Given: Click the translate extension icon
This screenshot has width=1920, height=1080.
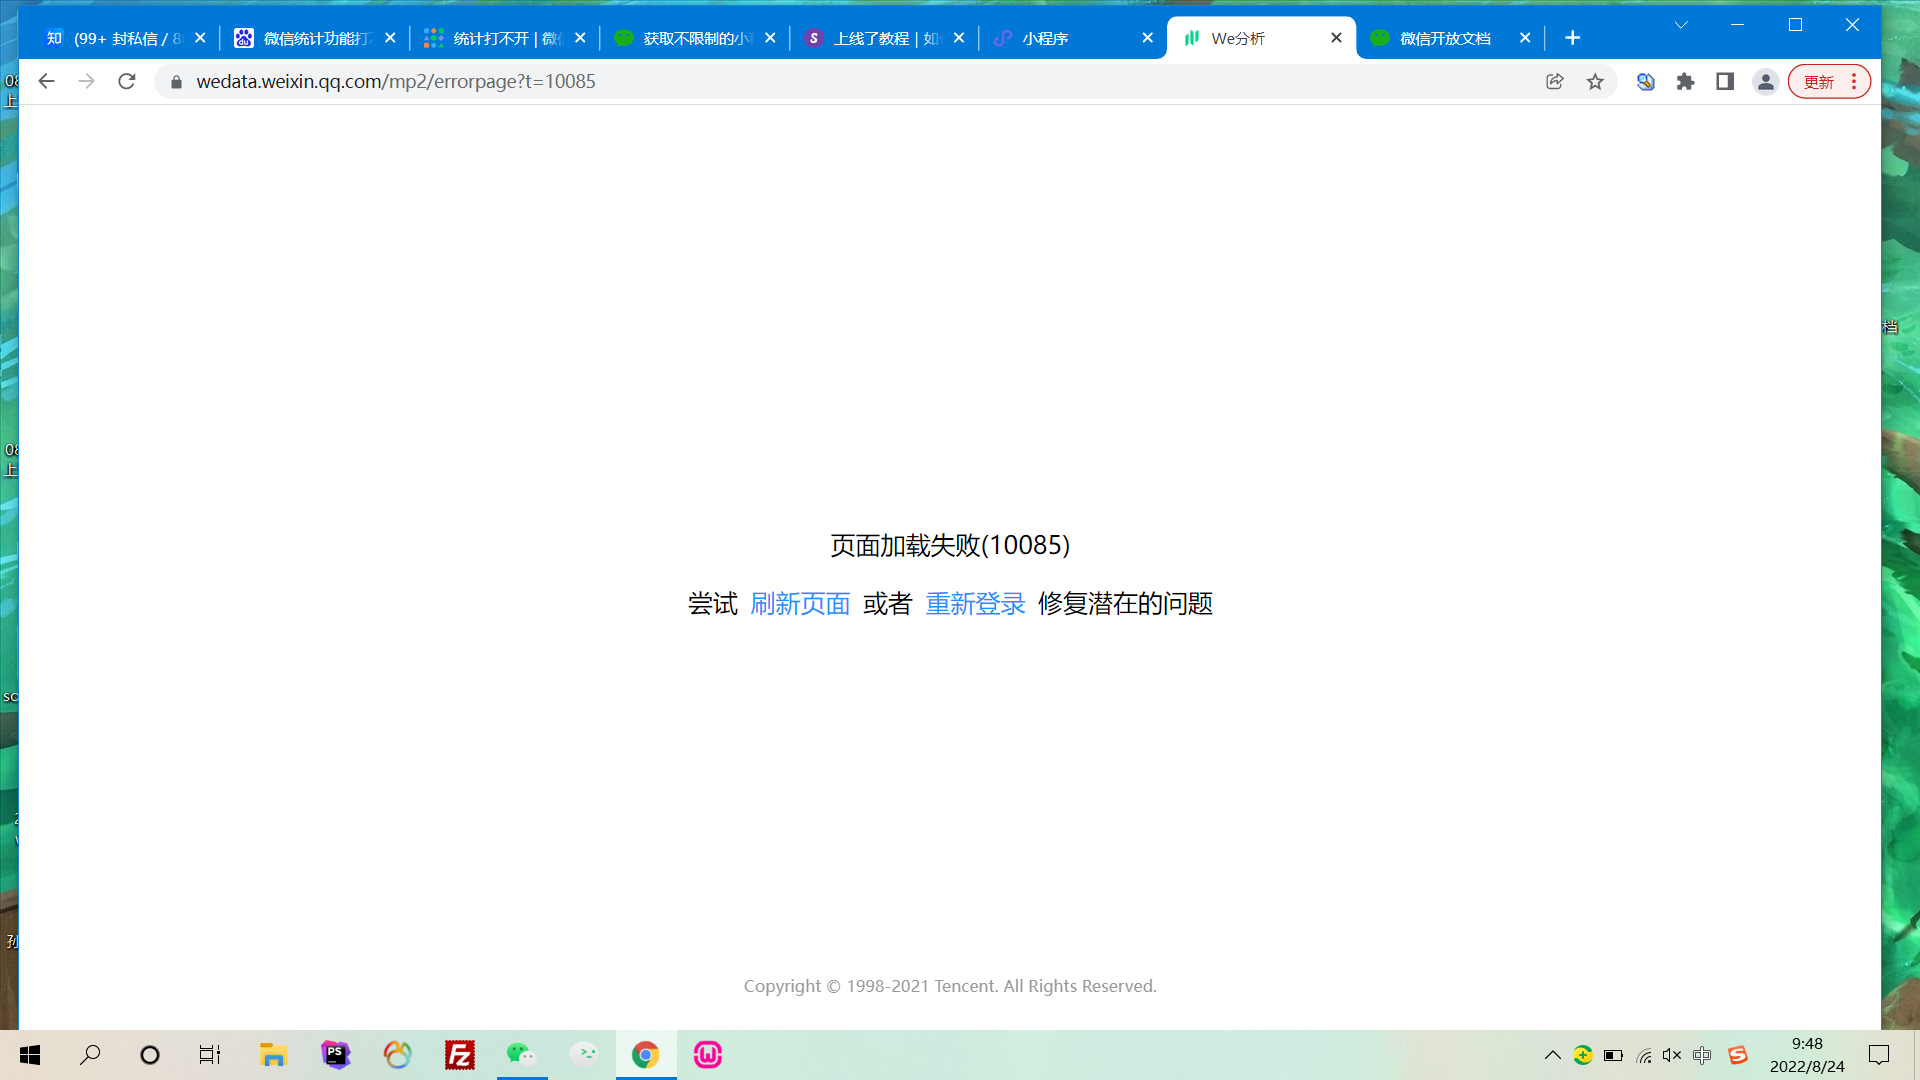Looking at the screenshot, I should [x=1646, y=82].
